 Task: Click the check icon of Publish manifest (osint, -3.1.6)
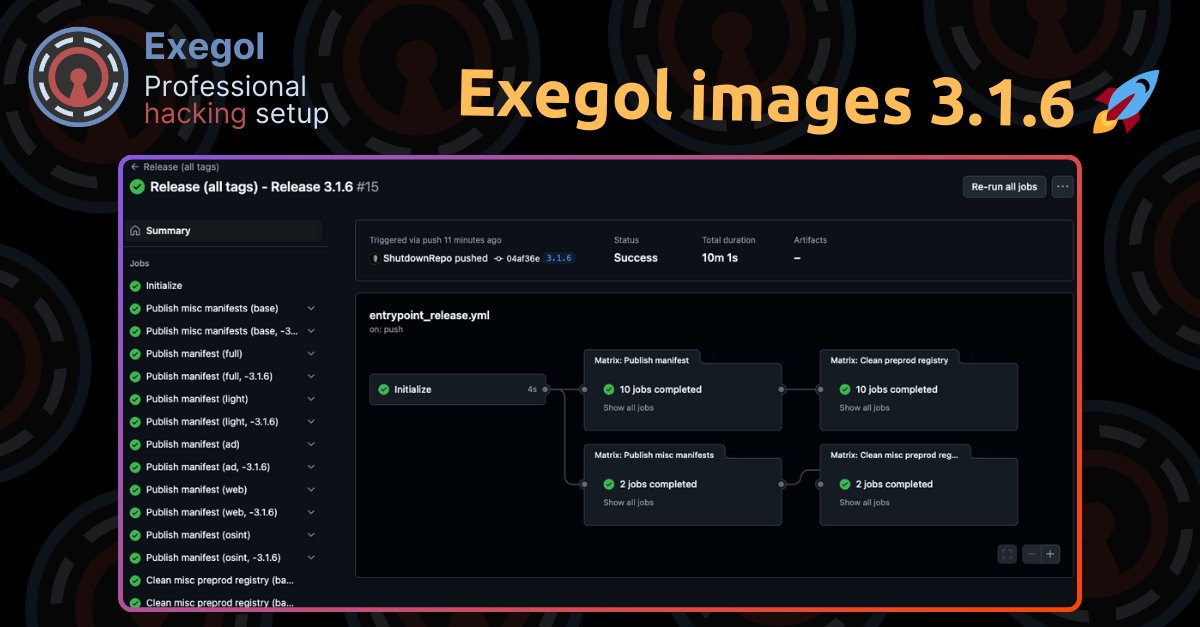pyautogui.click(x=136, y=557)
